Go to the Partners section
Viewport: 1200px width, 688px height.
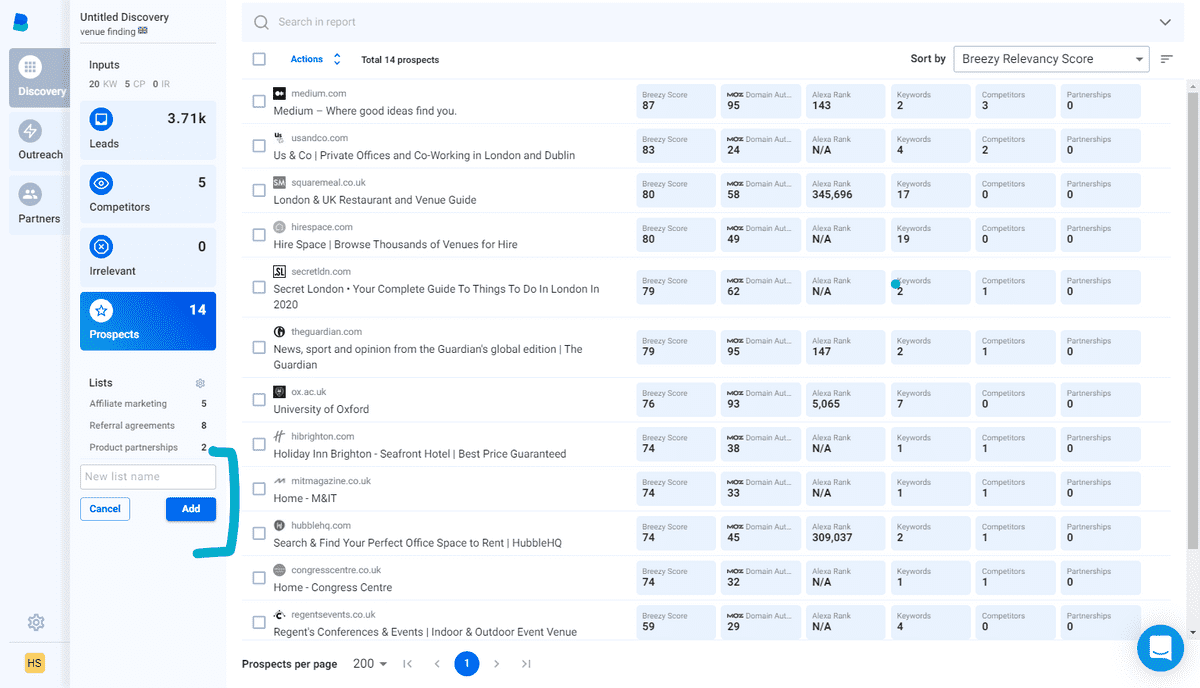(x=39, y=204)
